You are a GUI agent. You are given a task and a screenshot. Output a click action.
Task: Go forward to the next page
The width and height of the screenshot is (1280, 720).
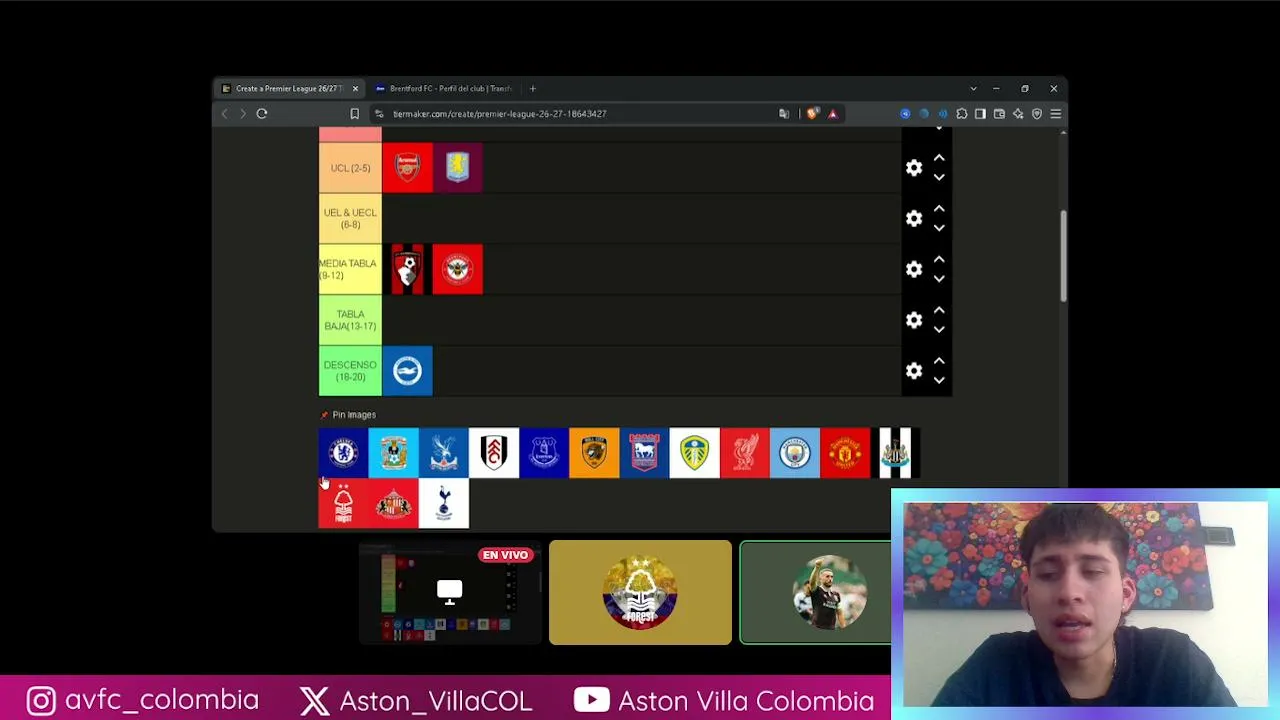(242, 114)
